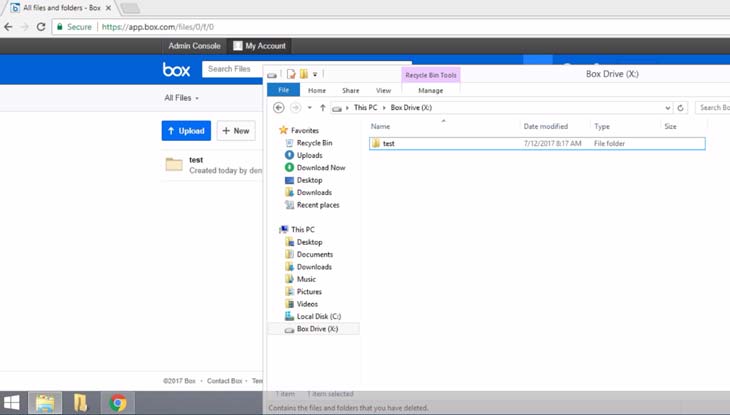Reload the Box page in Chrome

point(41,27)
